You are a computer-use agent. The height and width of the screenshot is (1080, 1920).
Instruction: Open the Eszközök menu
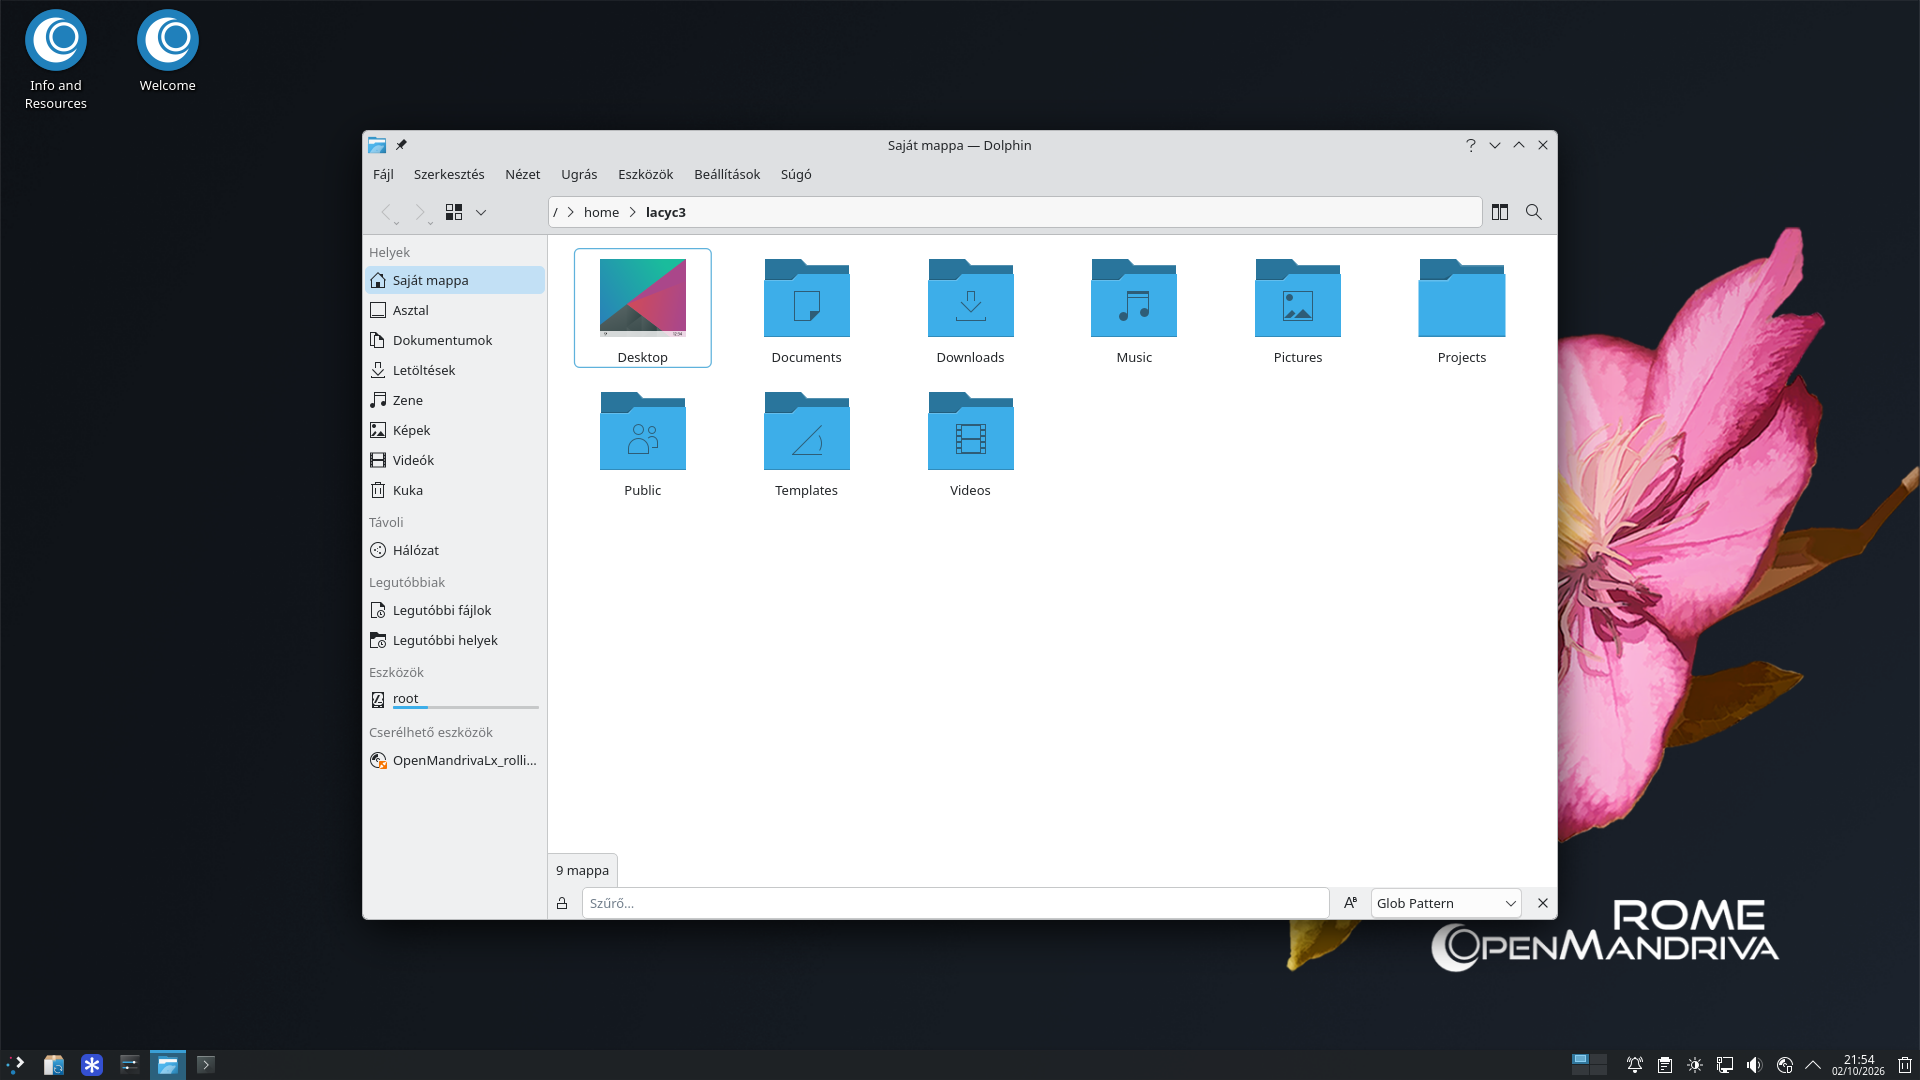645,174
